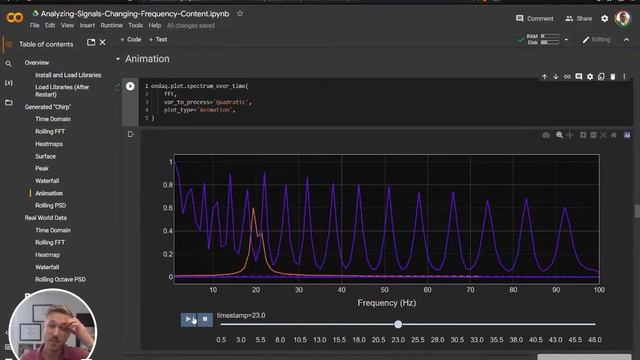Click the timestamp slider handle
Image resolution: width=640 pixels, height=360 pixels.
(x=398, y=324)
